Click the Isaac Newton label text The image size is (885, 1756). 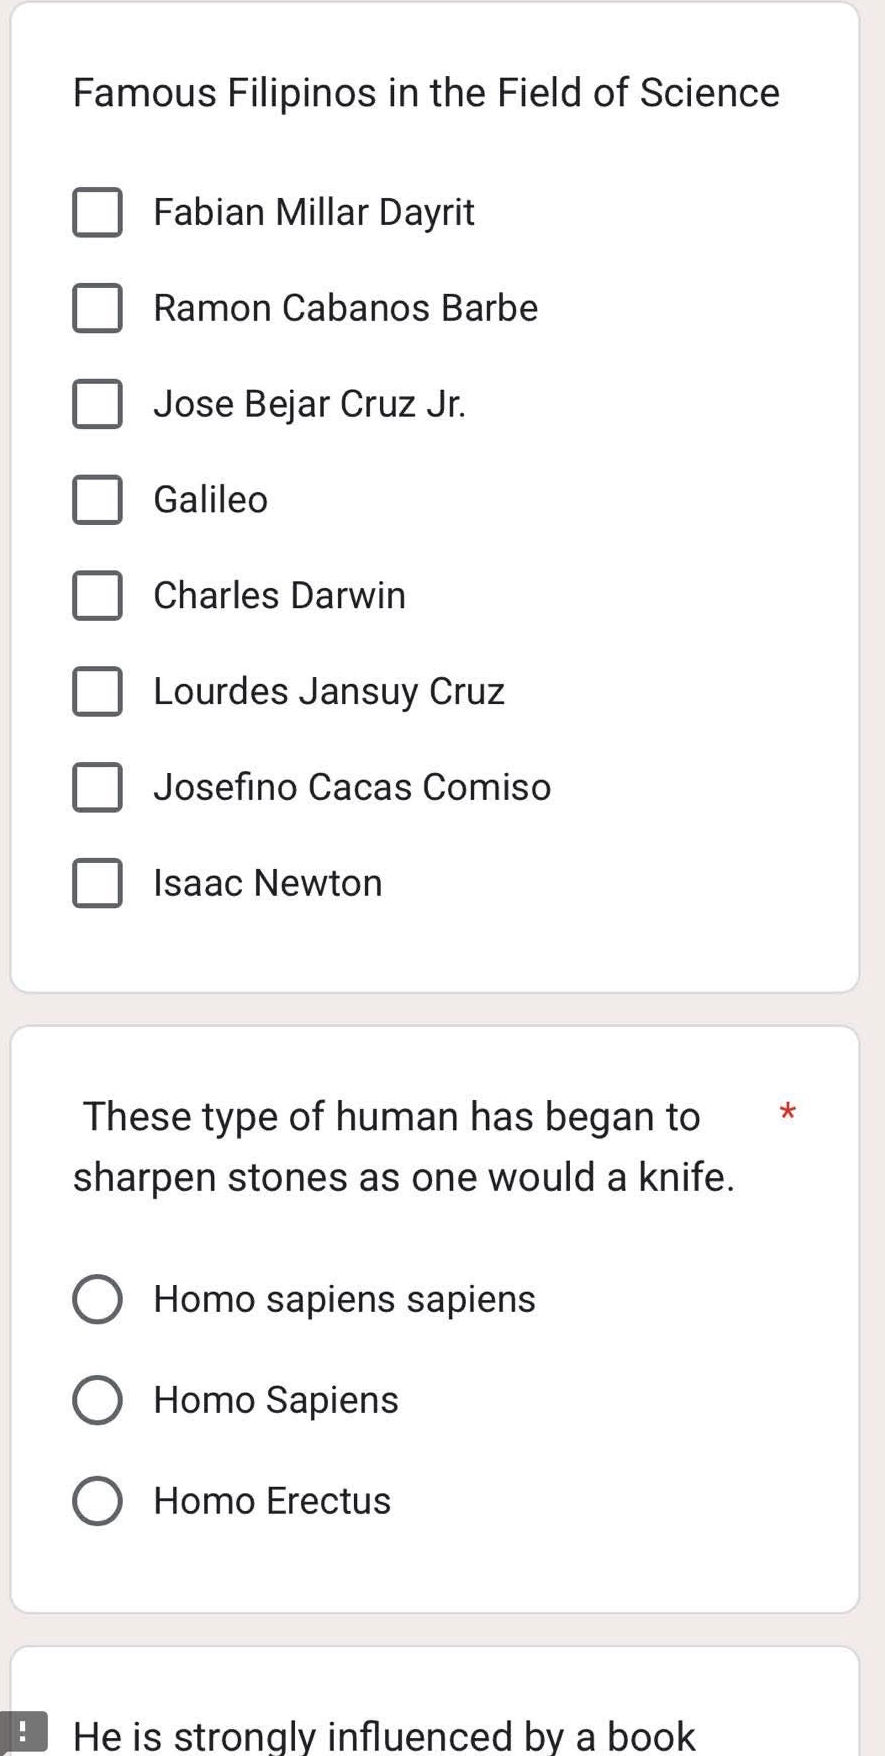coord(268,882)
